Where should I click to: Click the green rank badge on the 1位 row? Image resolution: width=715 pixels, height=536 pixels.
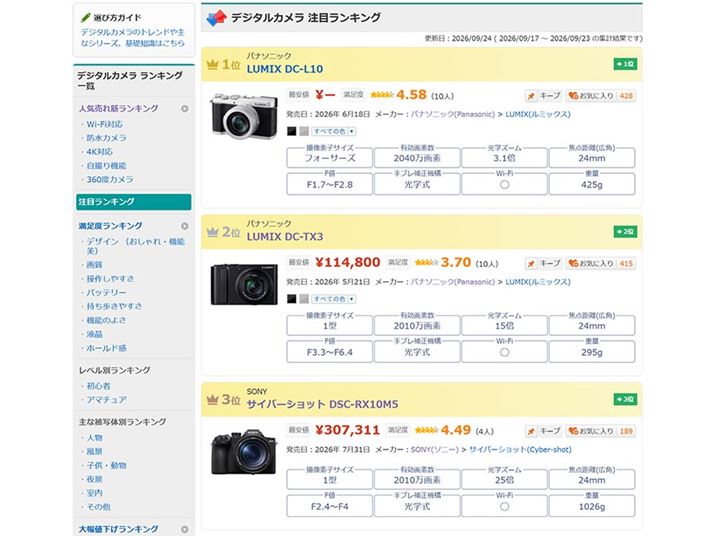pyautogui.click(x=625, y=64)
